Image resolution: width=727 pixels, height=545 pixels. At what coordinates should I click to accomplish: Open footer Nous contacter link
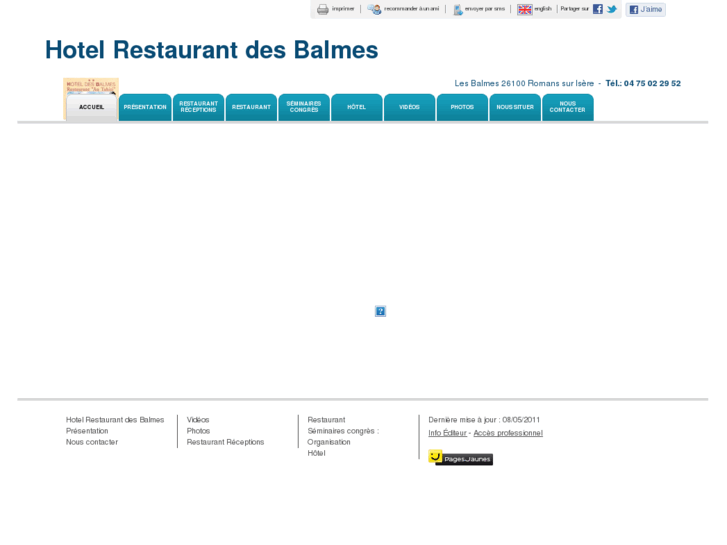92,442
